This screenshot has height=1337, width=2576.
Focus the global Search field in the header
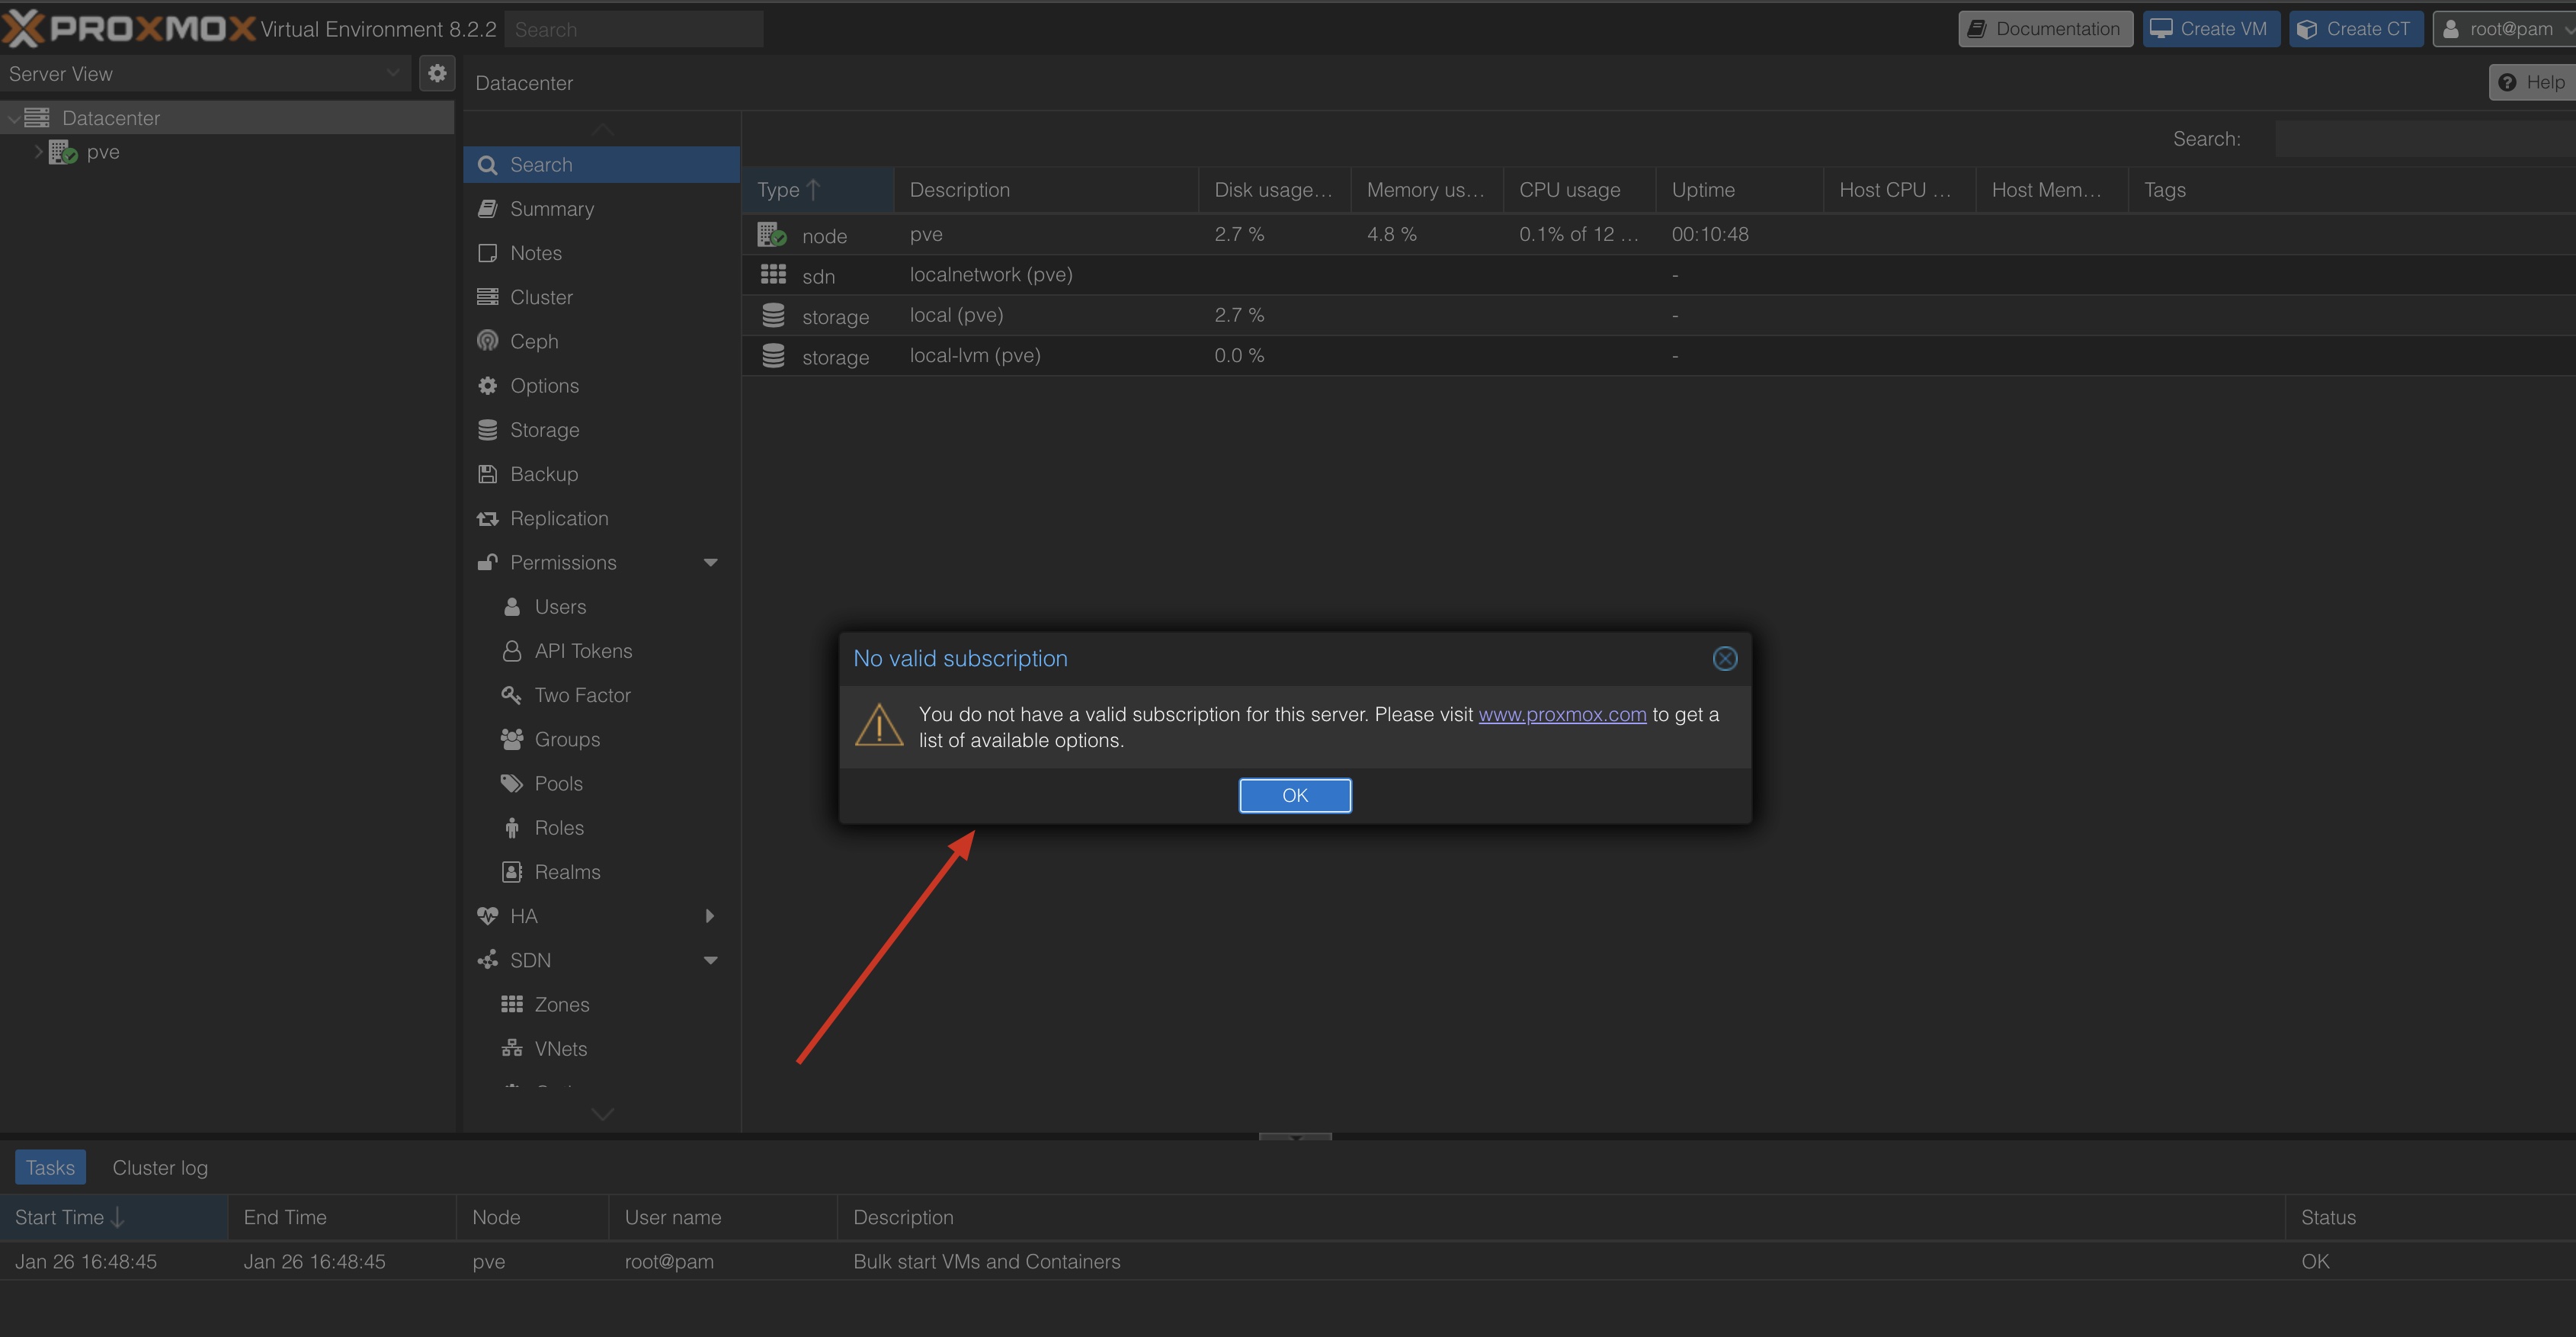[633, 29]
